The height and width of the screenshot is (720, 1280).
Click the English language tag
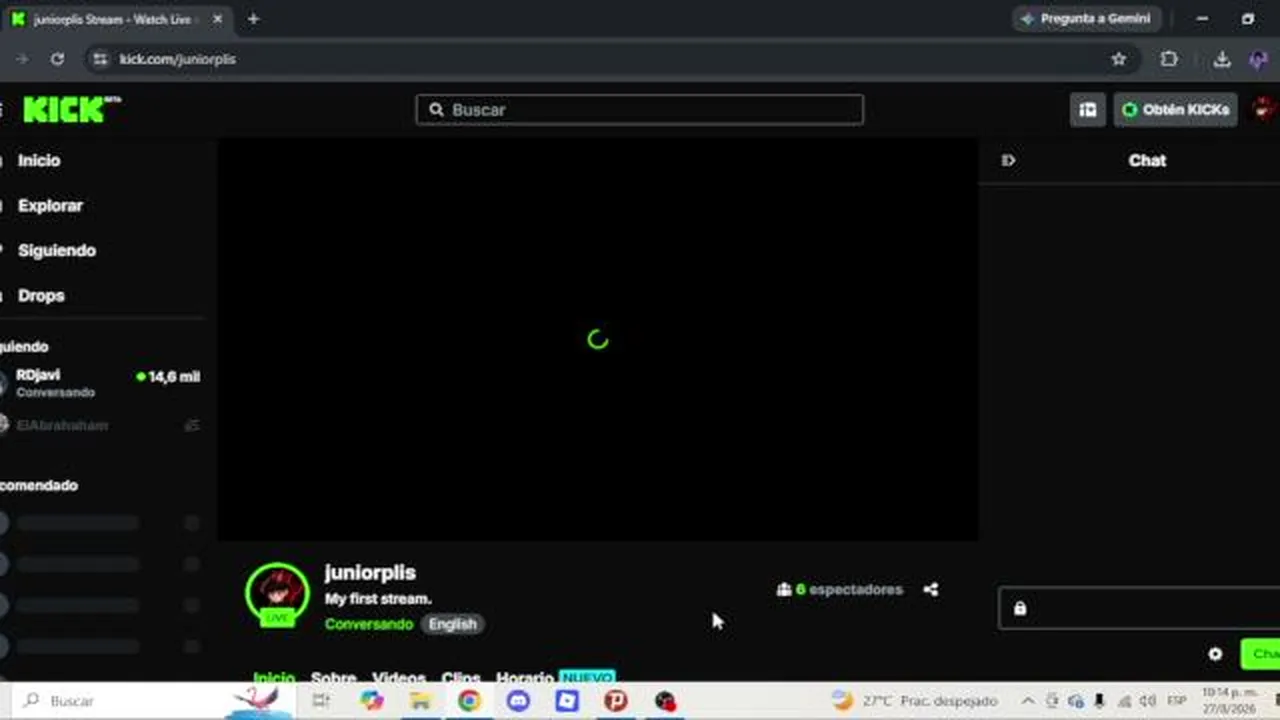point(453,624)
